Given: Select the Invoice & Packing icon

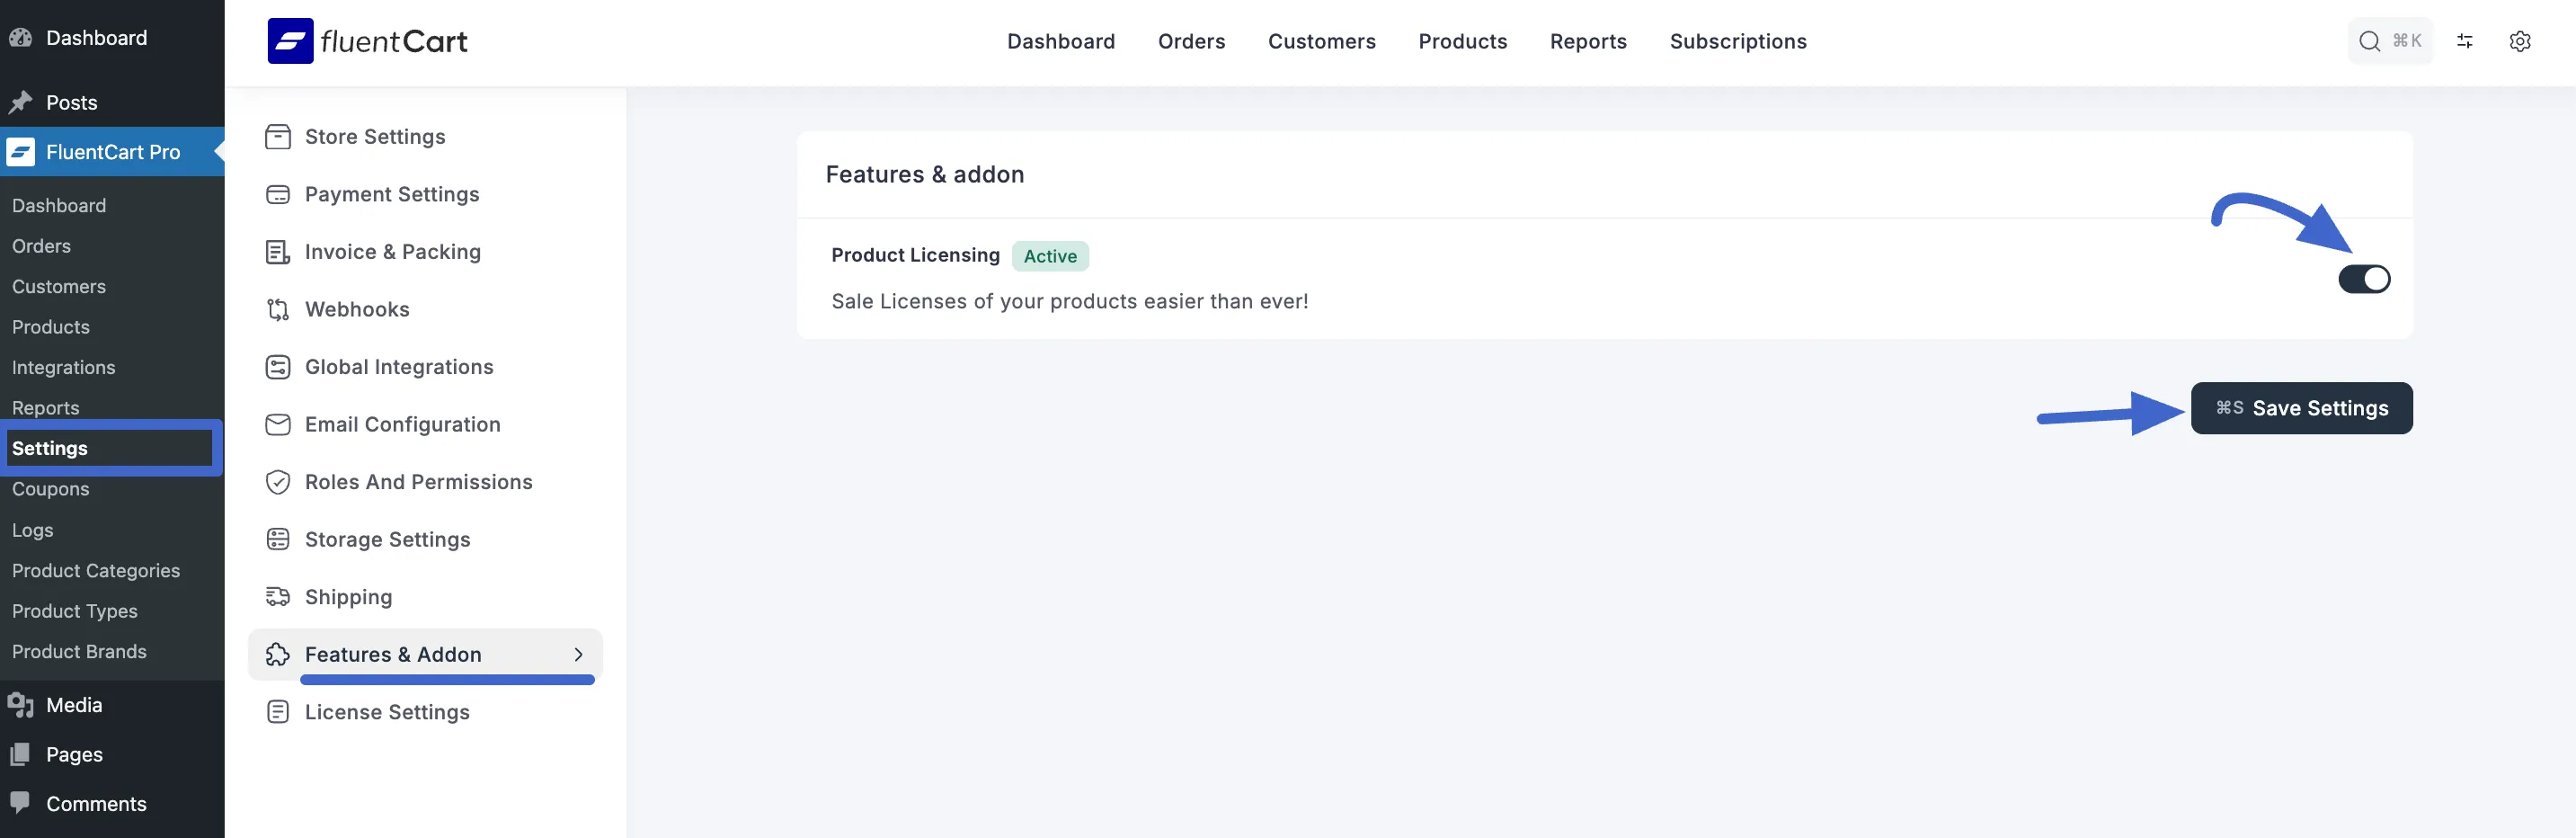Looking at the screenshot, I should [278, 251].
